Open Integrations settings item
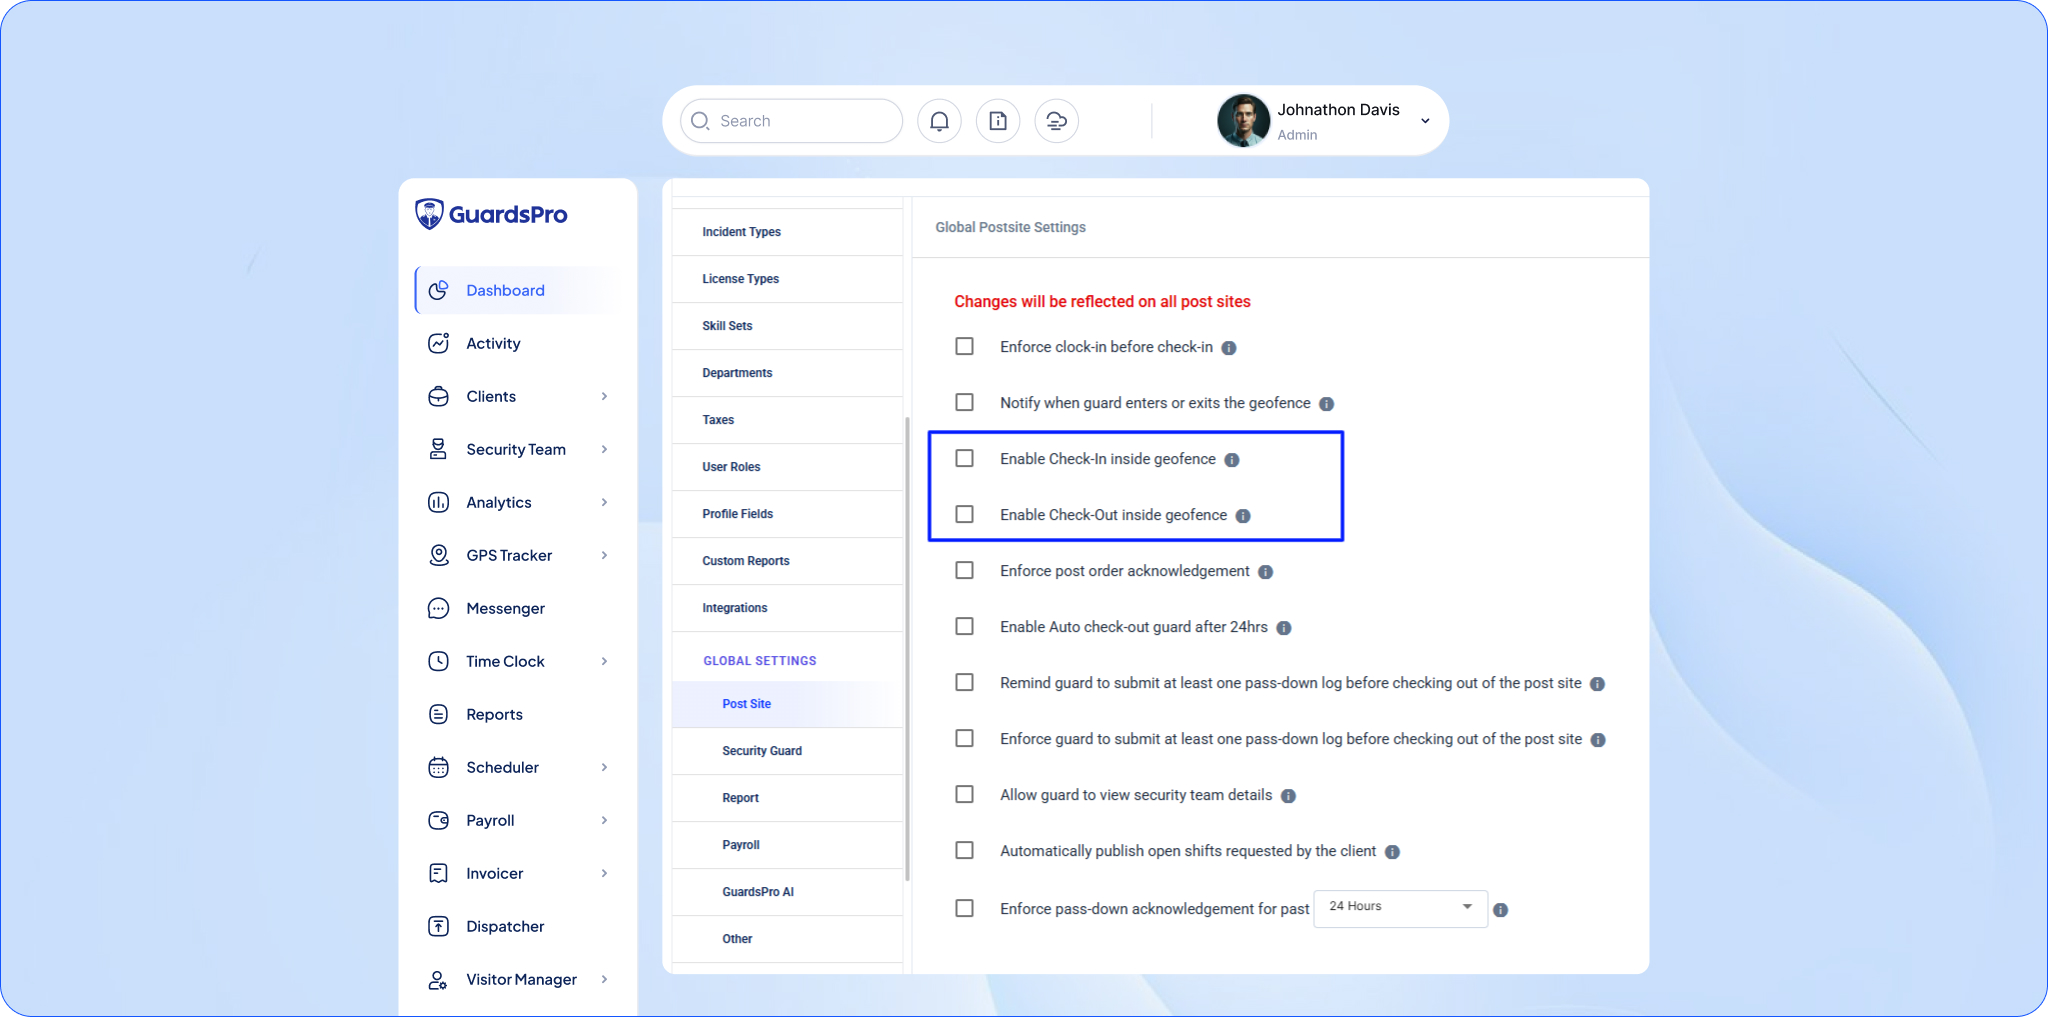Viewport: 2048px width, 1017px height. tap(787, 608)
